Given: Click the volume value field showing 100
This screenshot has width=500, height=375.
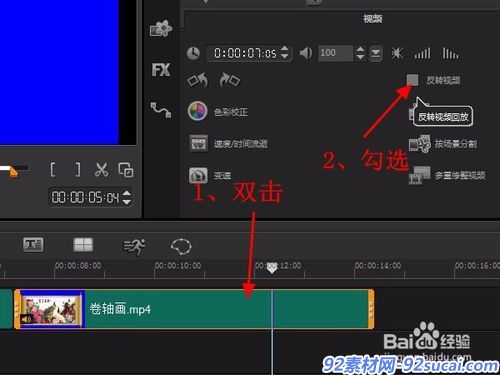Looking at the screenshot, I should 335,53.
